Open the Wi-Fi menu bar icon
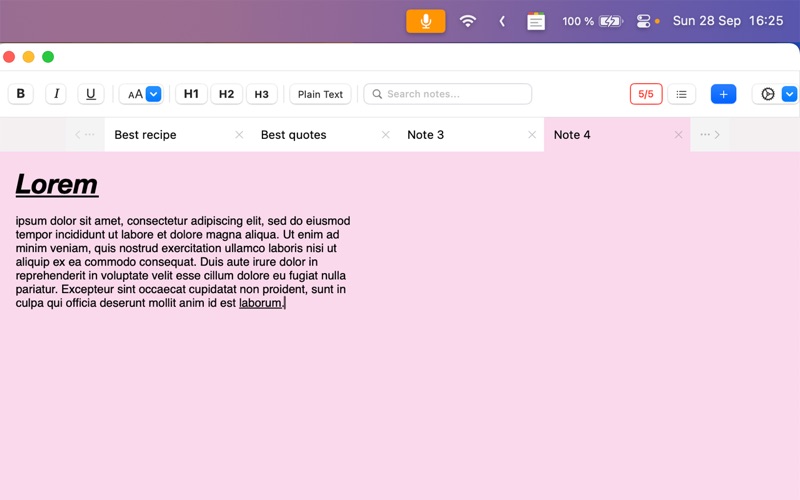 467,21
